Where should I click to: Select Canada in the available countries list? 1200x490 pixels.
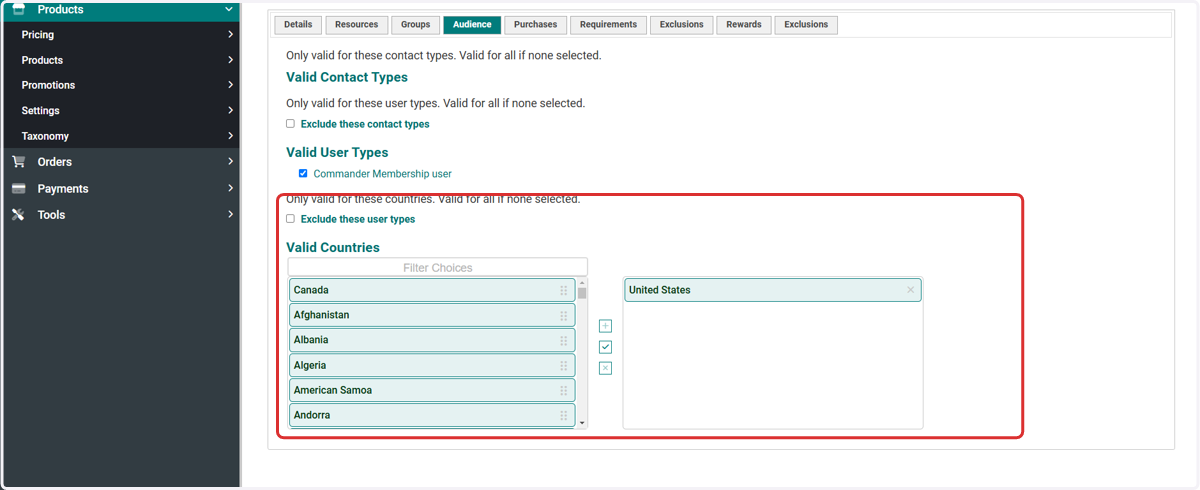(x=432, y=290)
